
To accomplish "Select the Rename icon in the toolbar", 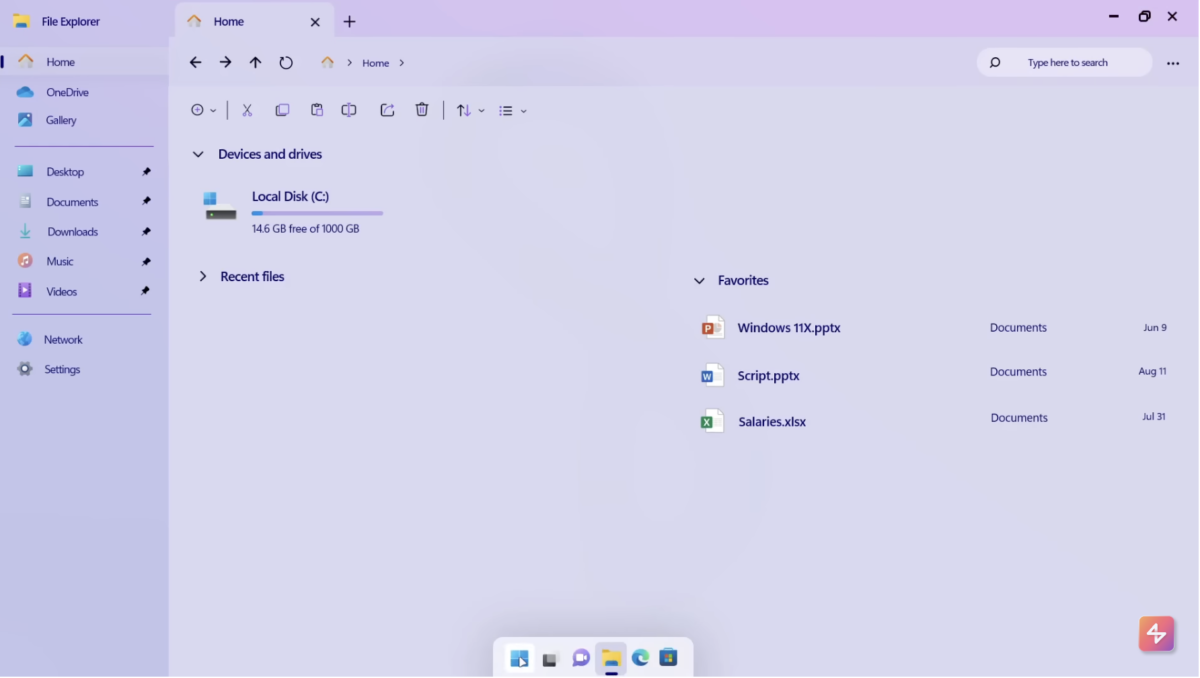I will coord(348,110).
